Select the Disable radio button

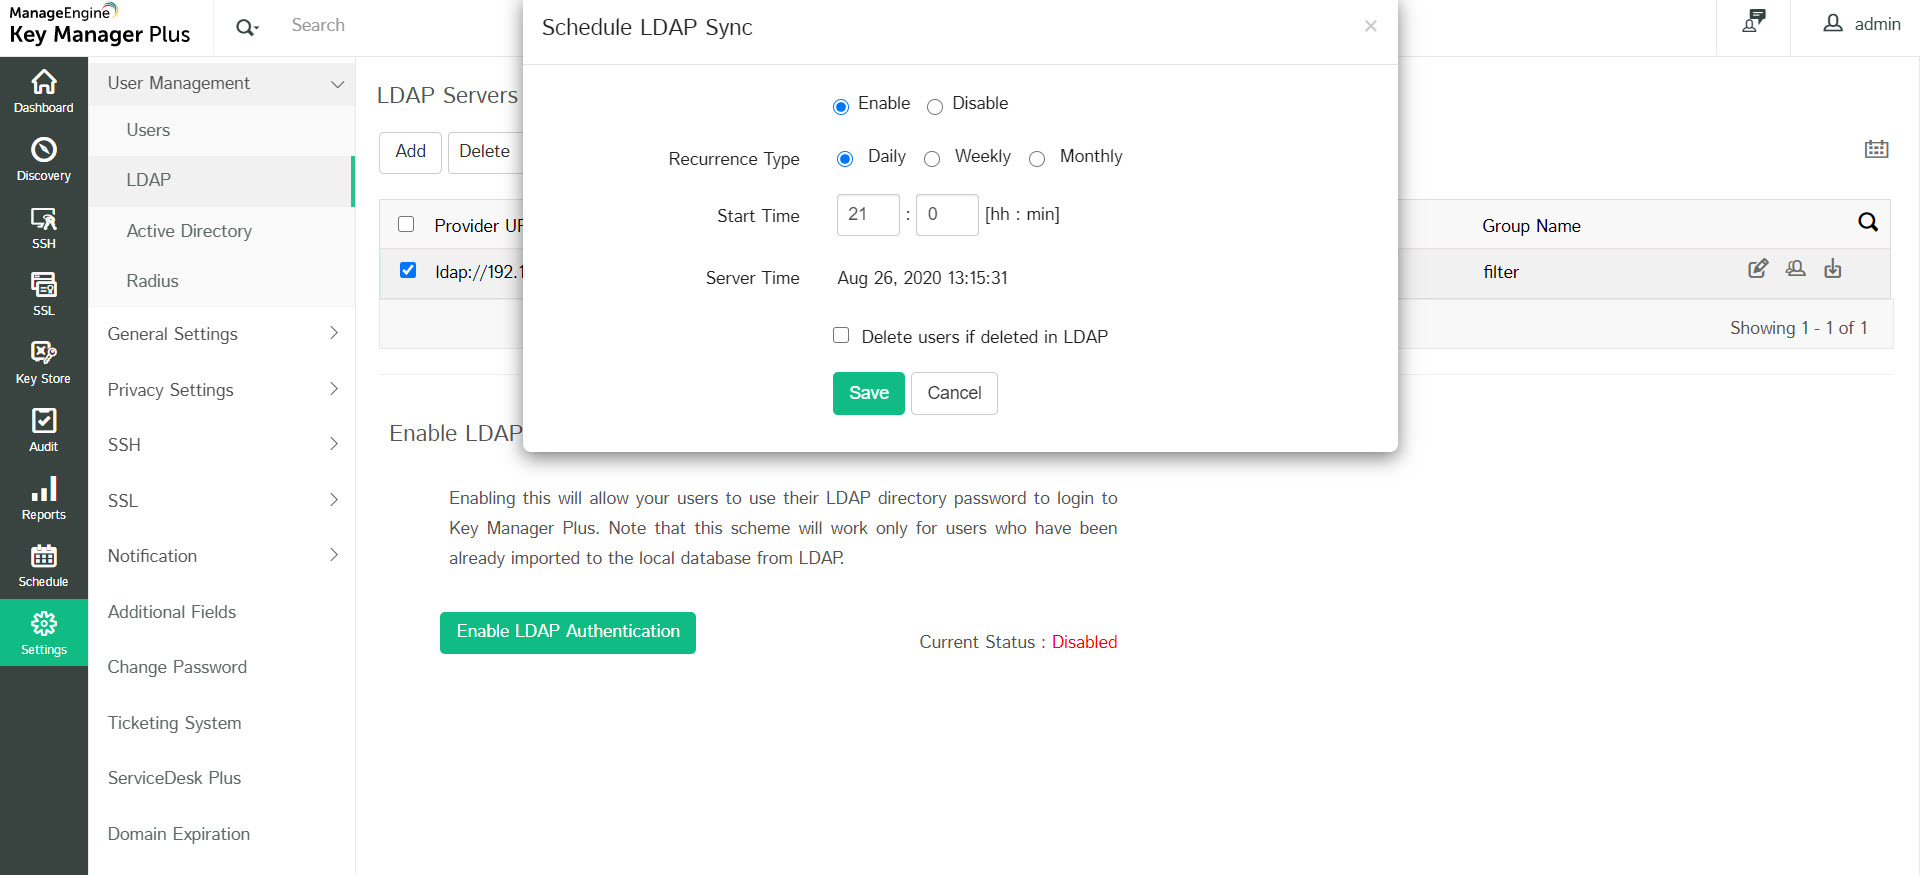coord(935,107)
